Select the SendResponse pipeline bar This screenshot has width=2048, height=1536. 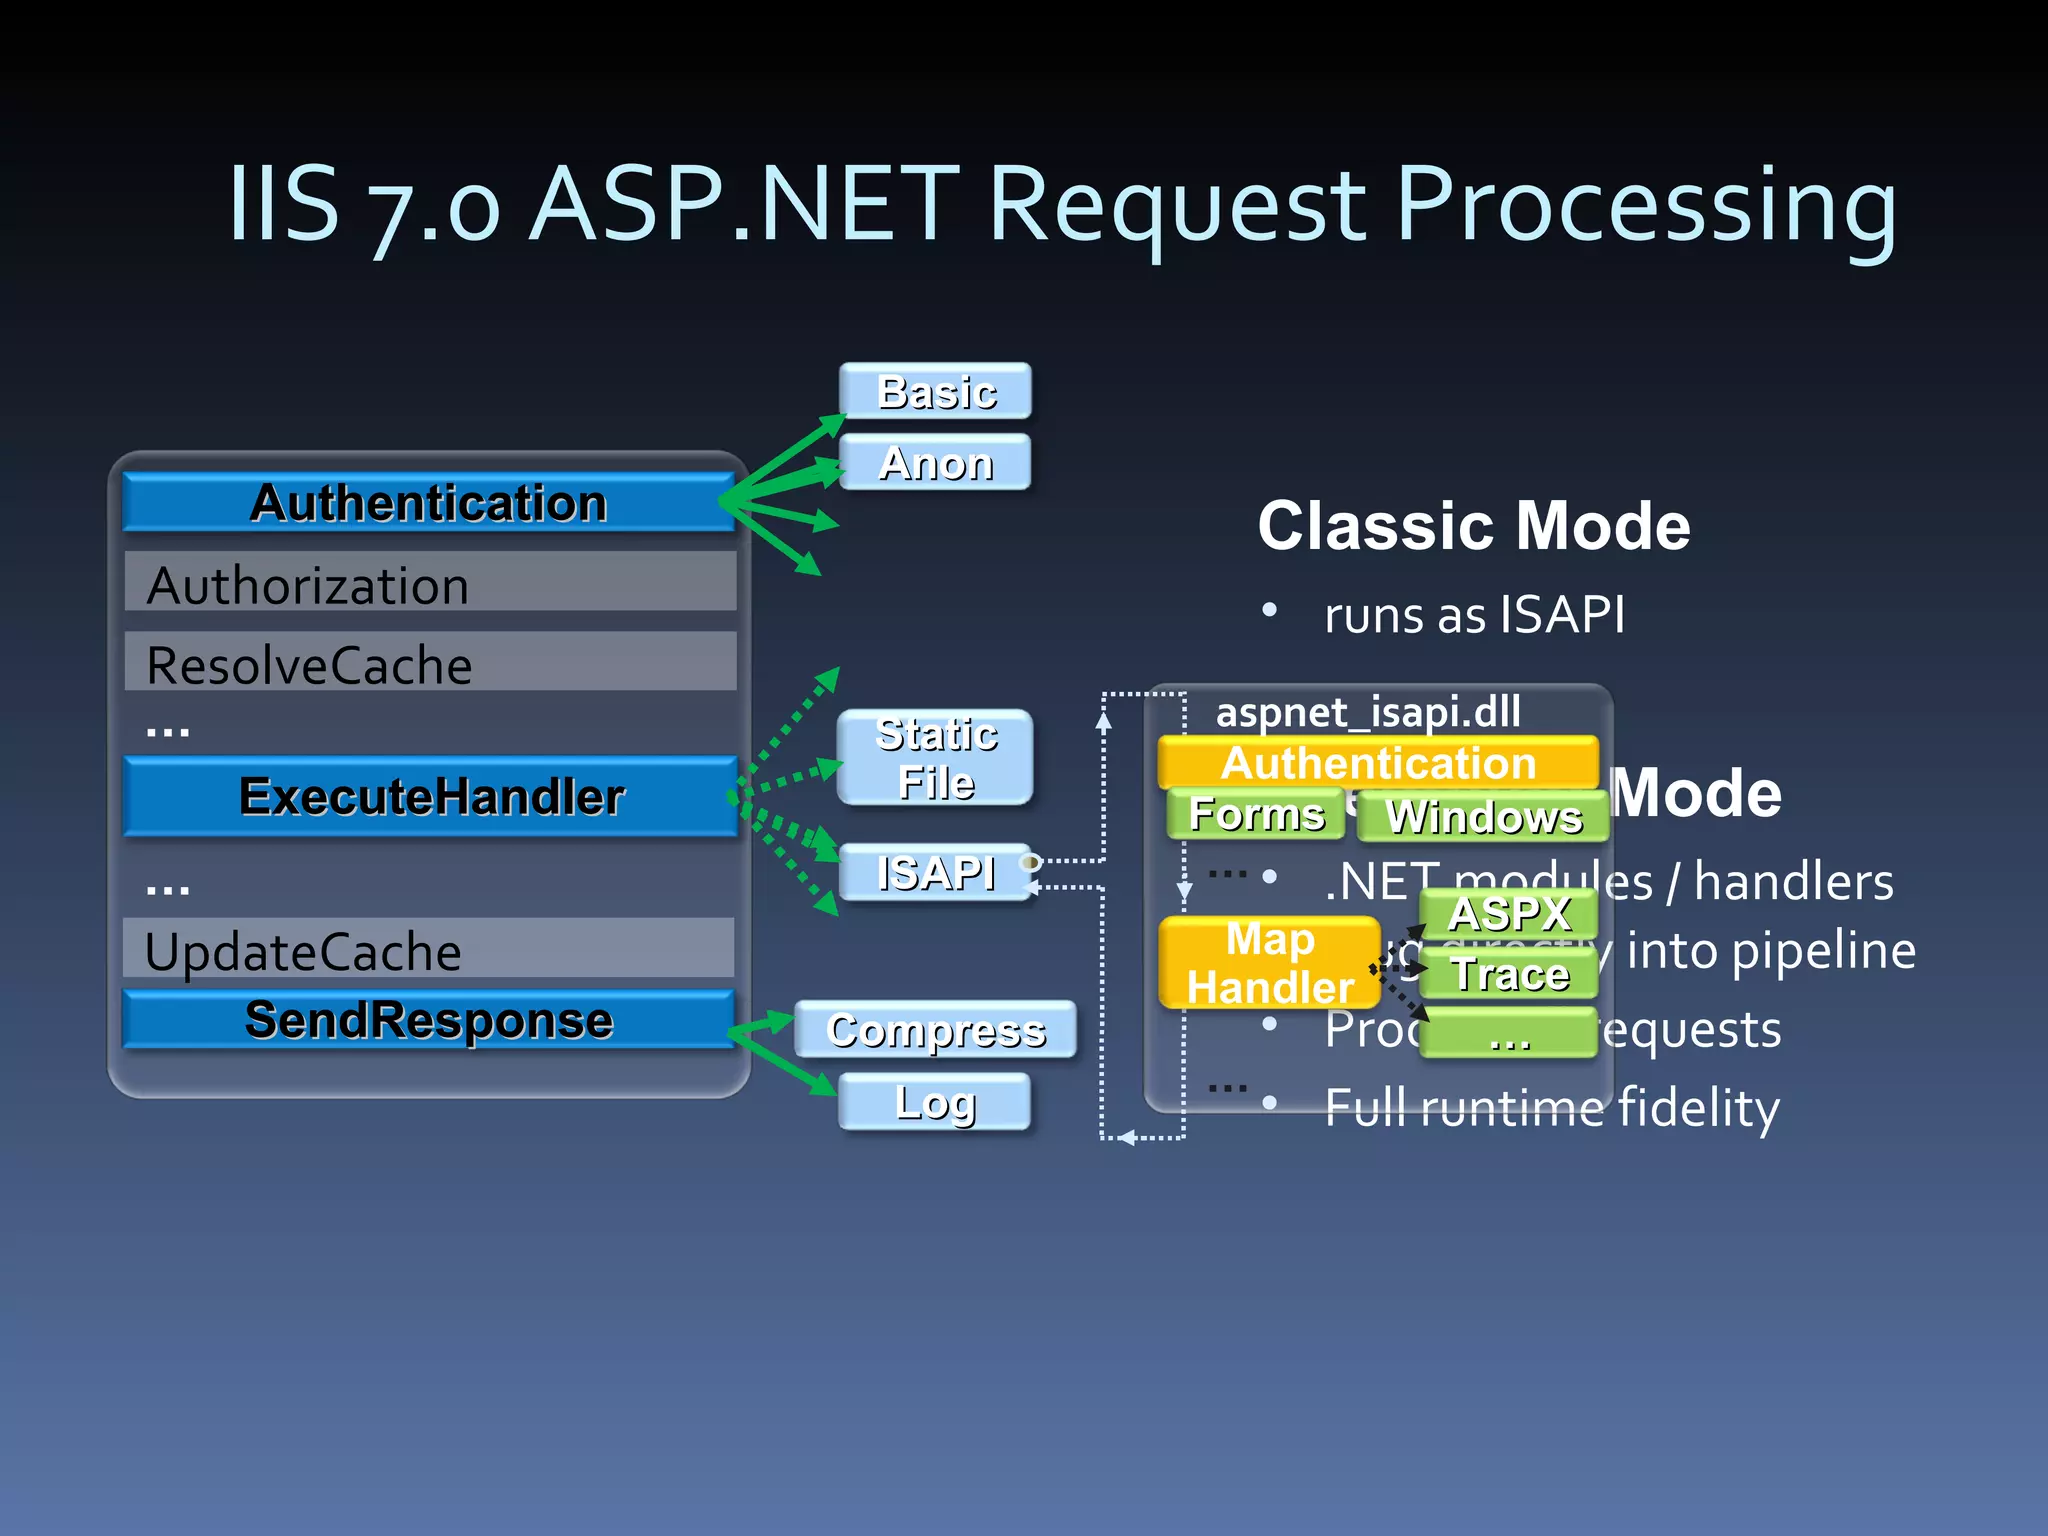428,1020
